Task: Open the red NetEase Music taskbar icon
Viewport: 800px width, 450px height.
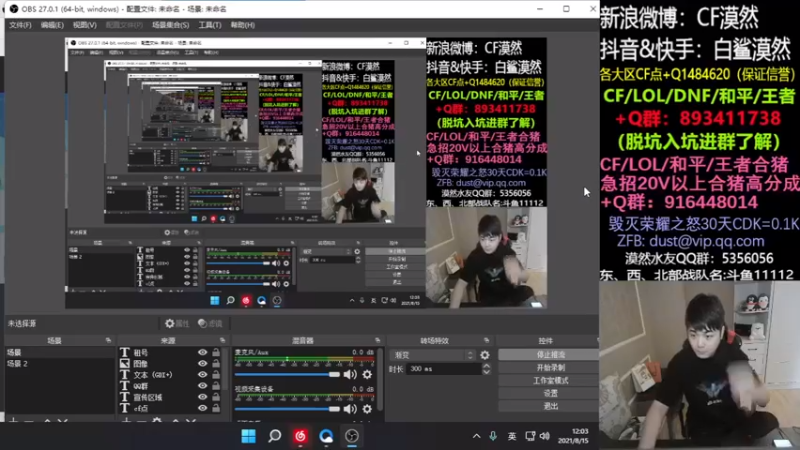Action: [300, 436]
